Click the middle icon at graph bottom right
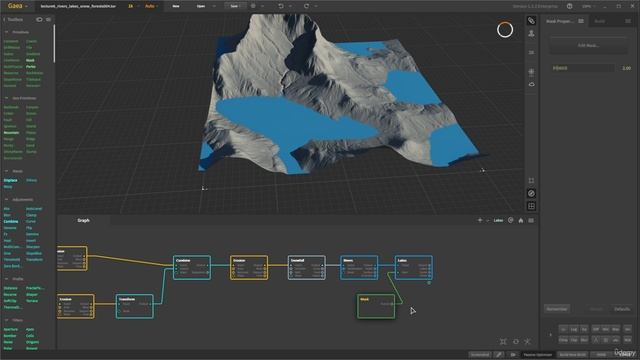The height and width of the screenshot is (360, 640). point(516,341)
